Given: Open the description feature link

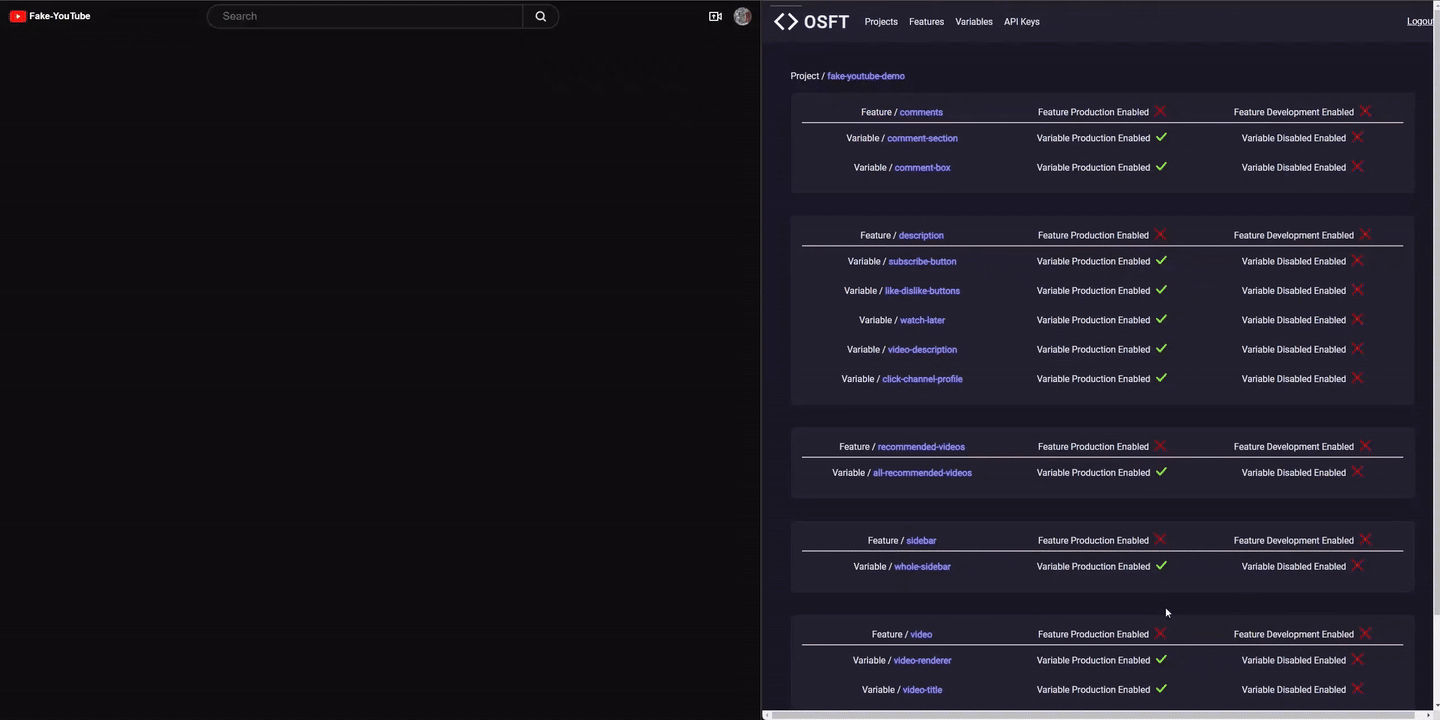Looking at the screenshot, I should [x=921, y=235].
